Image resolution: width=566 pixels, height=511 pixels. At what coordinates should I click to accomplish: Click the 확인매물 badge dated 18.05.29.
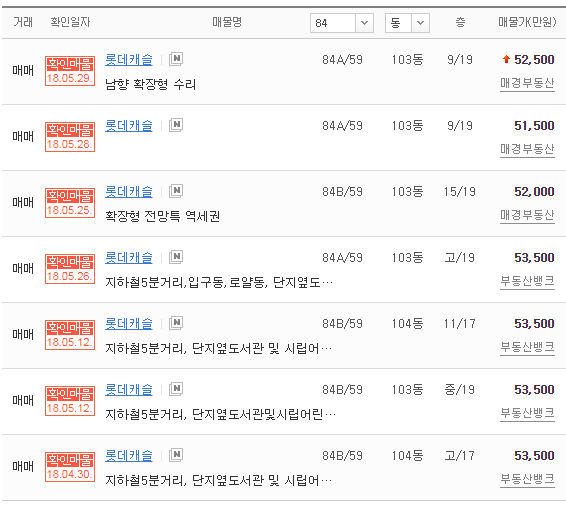pos(70,71)
